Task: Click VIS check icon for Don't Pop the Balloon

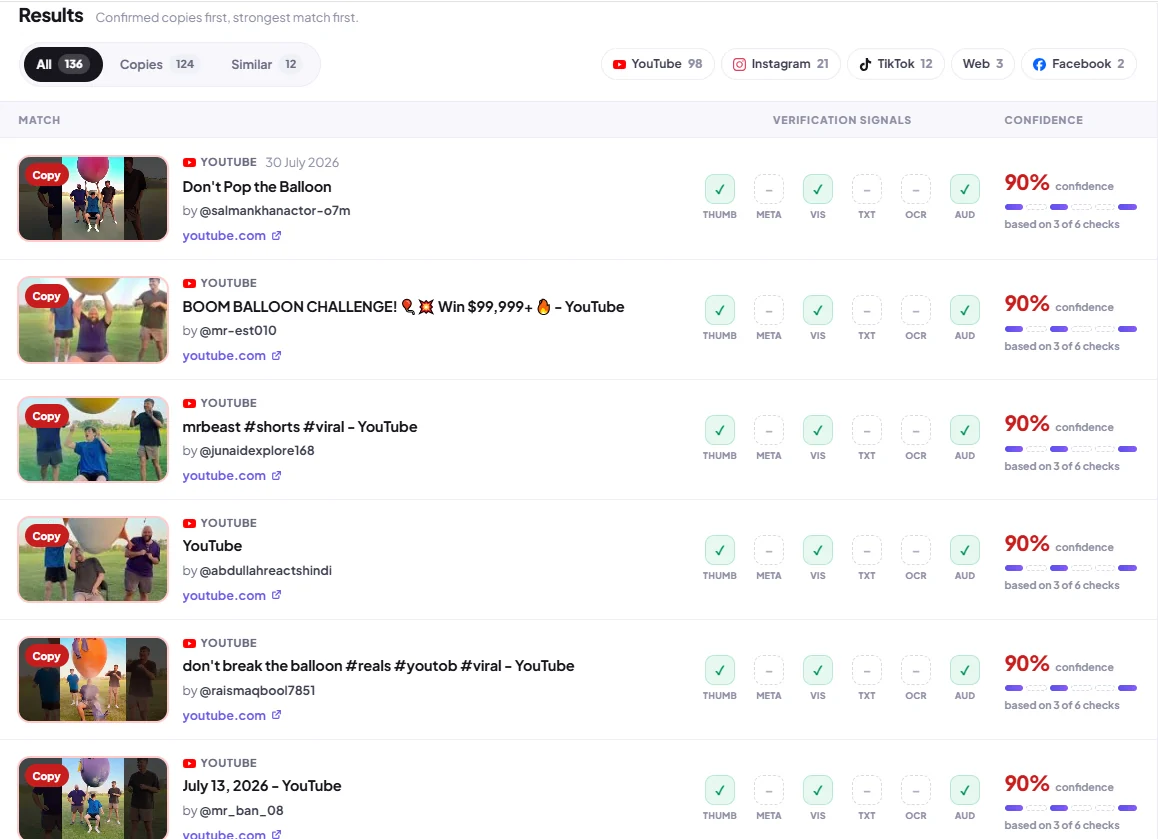Action: pos(818,190)
